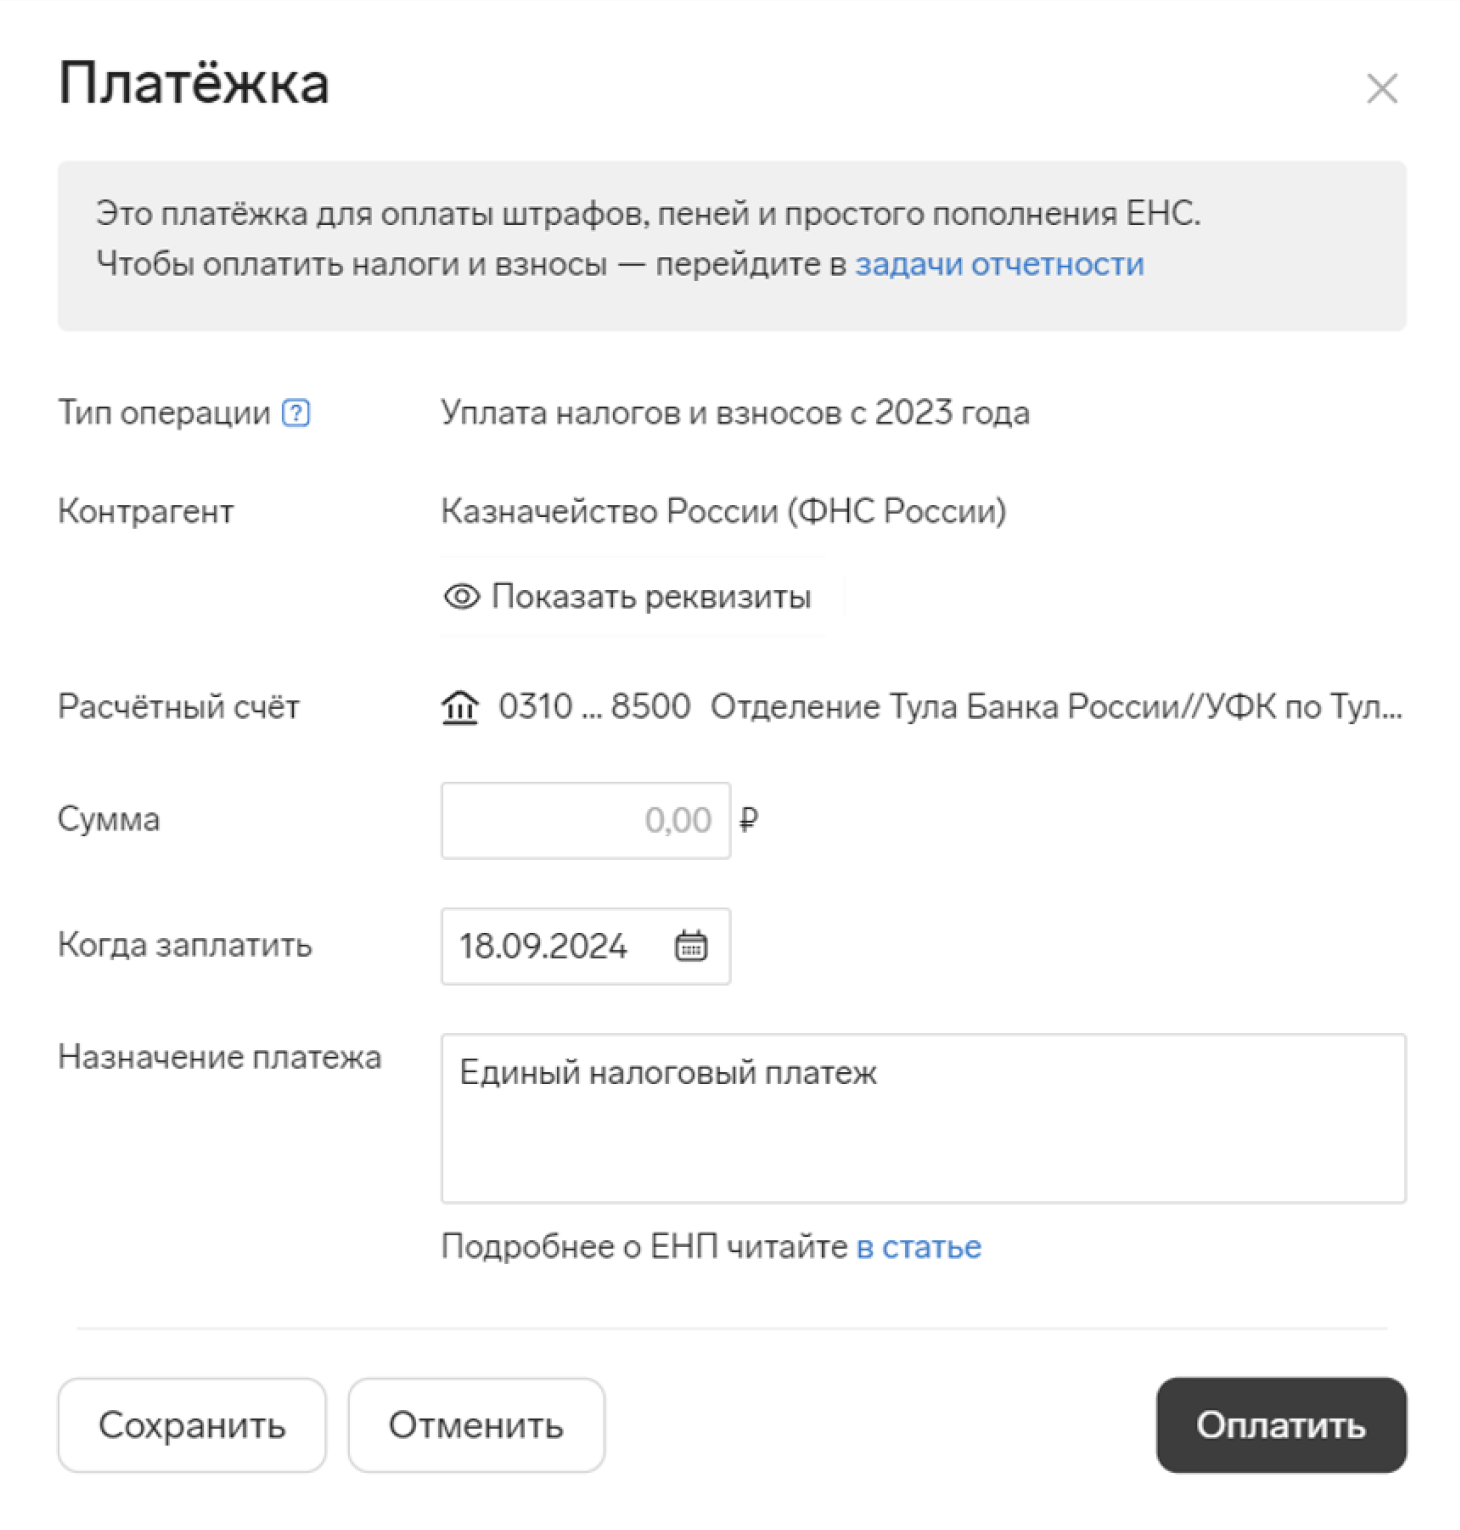Click the Назначение платежа text area
Screen dimensions: 1460x1530
[x=923, y=1118]
